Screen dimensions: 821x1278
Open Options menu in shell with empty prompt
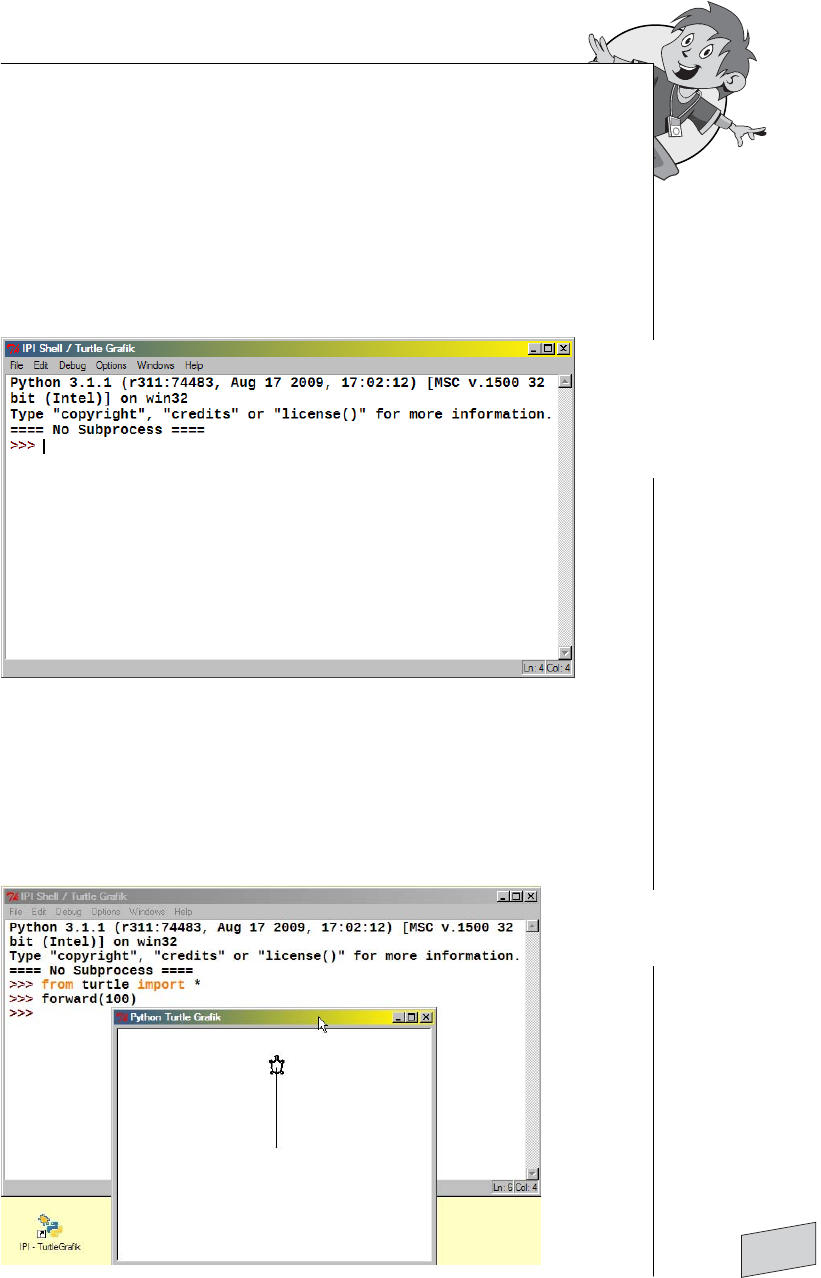111,366
